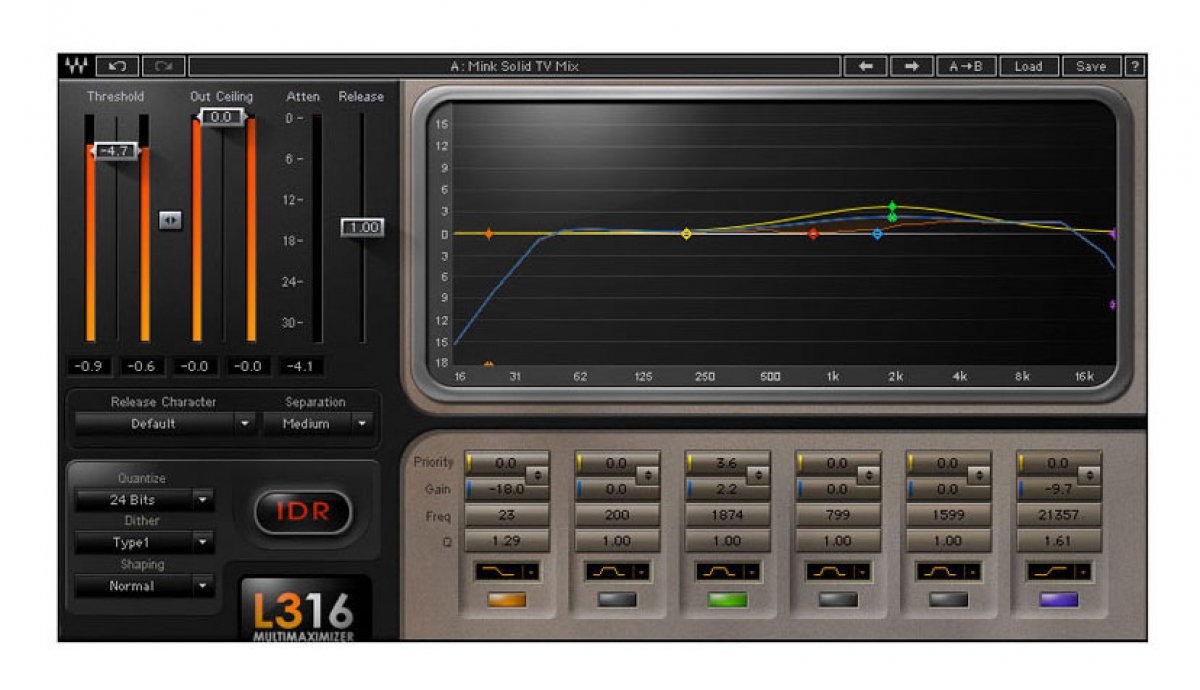The height and width of the screenshot is (690, 1200).
Task: Click the Freq field showing 200
Action: [x=617, y=516]
